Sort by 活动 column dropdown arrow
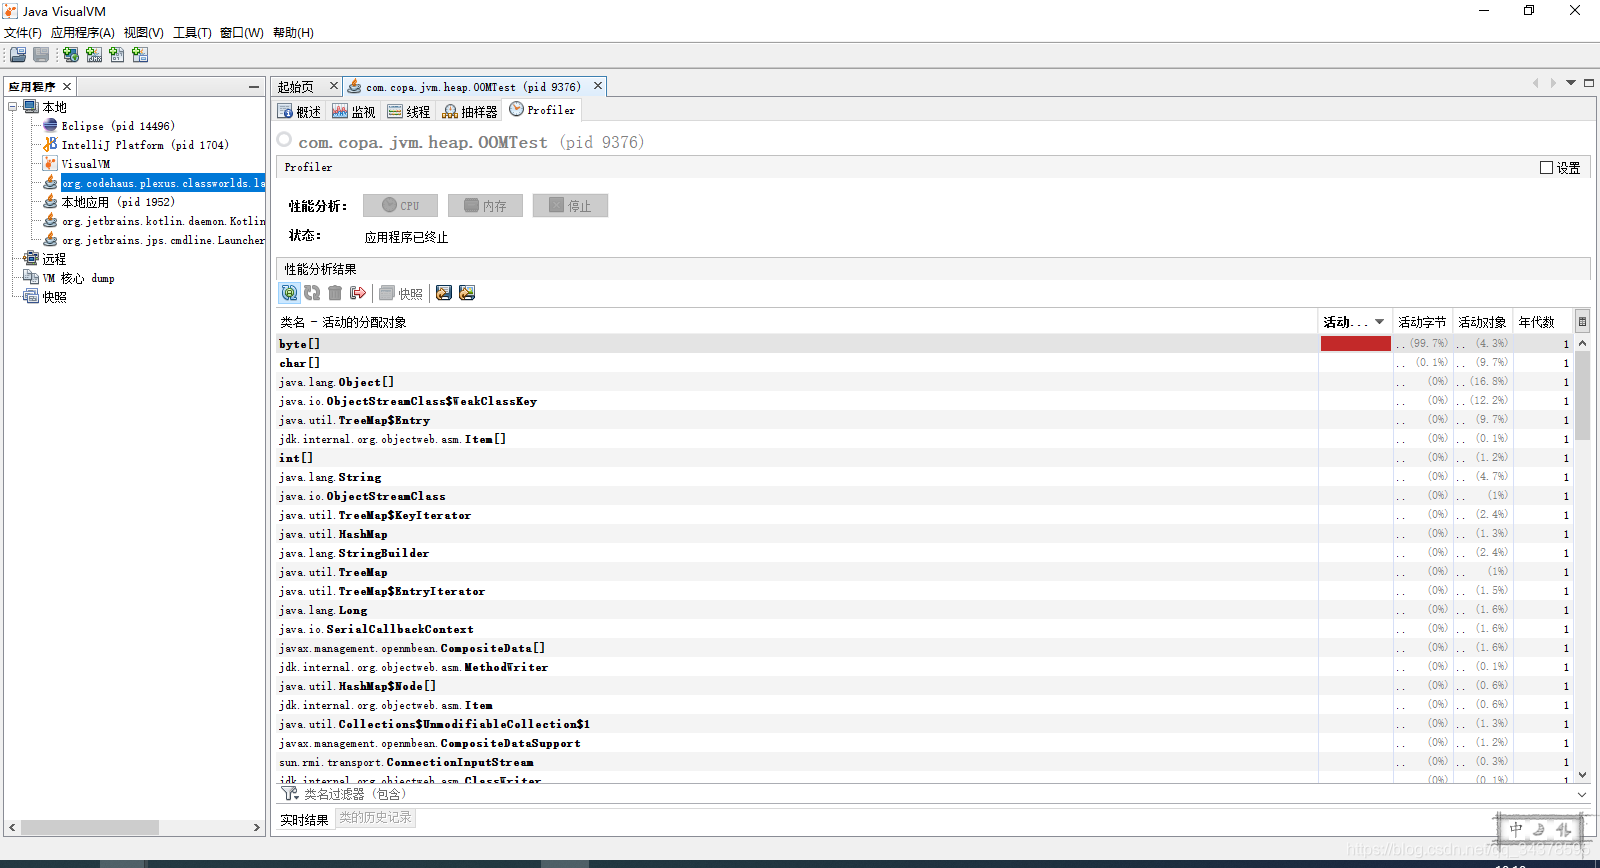The height and width of the screenshot is (868, 1600). (1380, 322)
